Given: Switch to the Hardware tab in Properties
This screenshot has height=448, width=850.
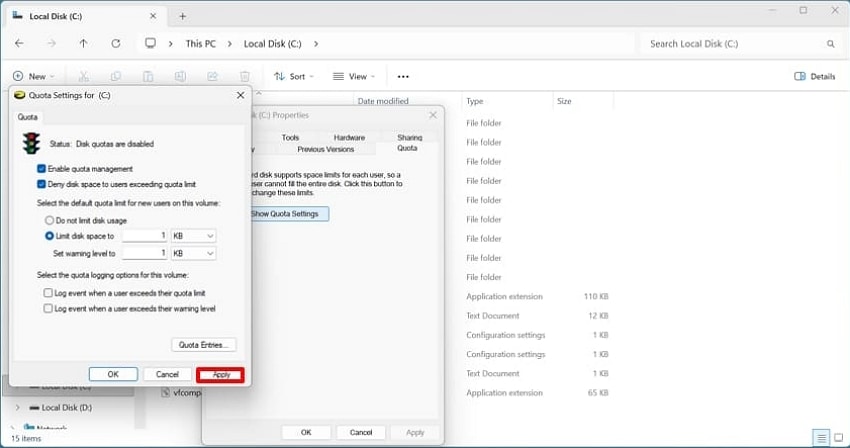Looking at the screenshot, I should click(x=349, y=138).
